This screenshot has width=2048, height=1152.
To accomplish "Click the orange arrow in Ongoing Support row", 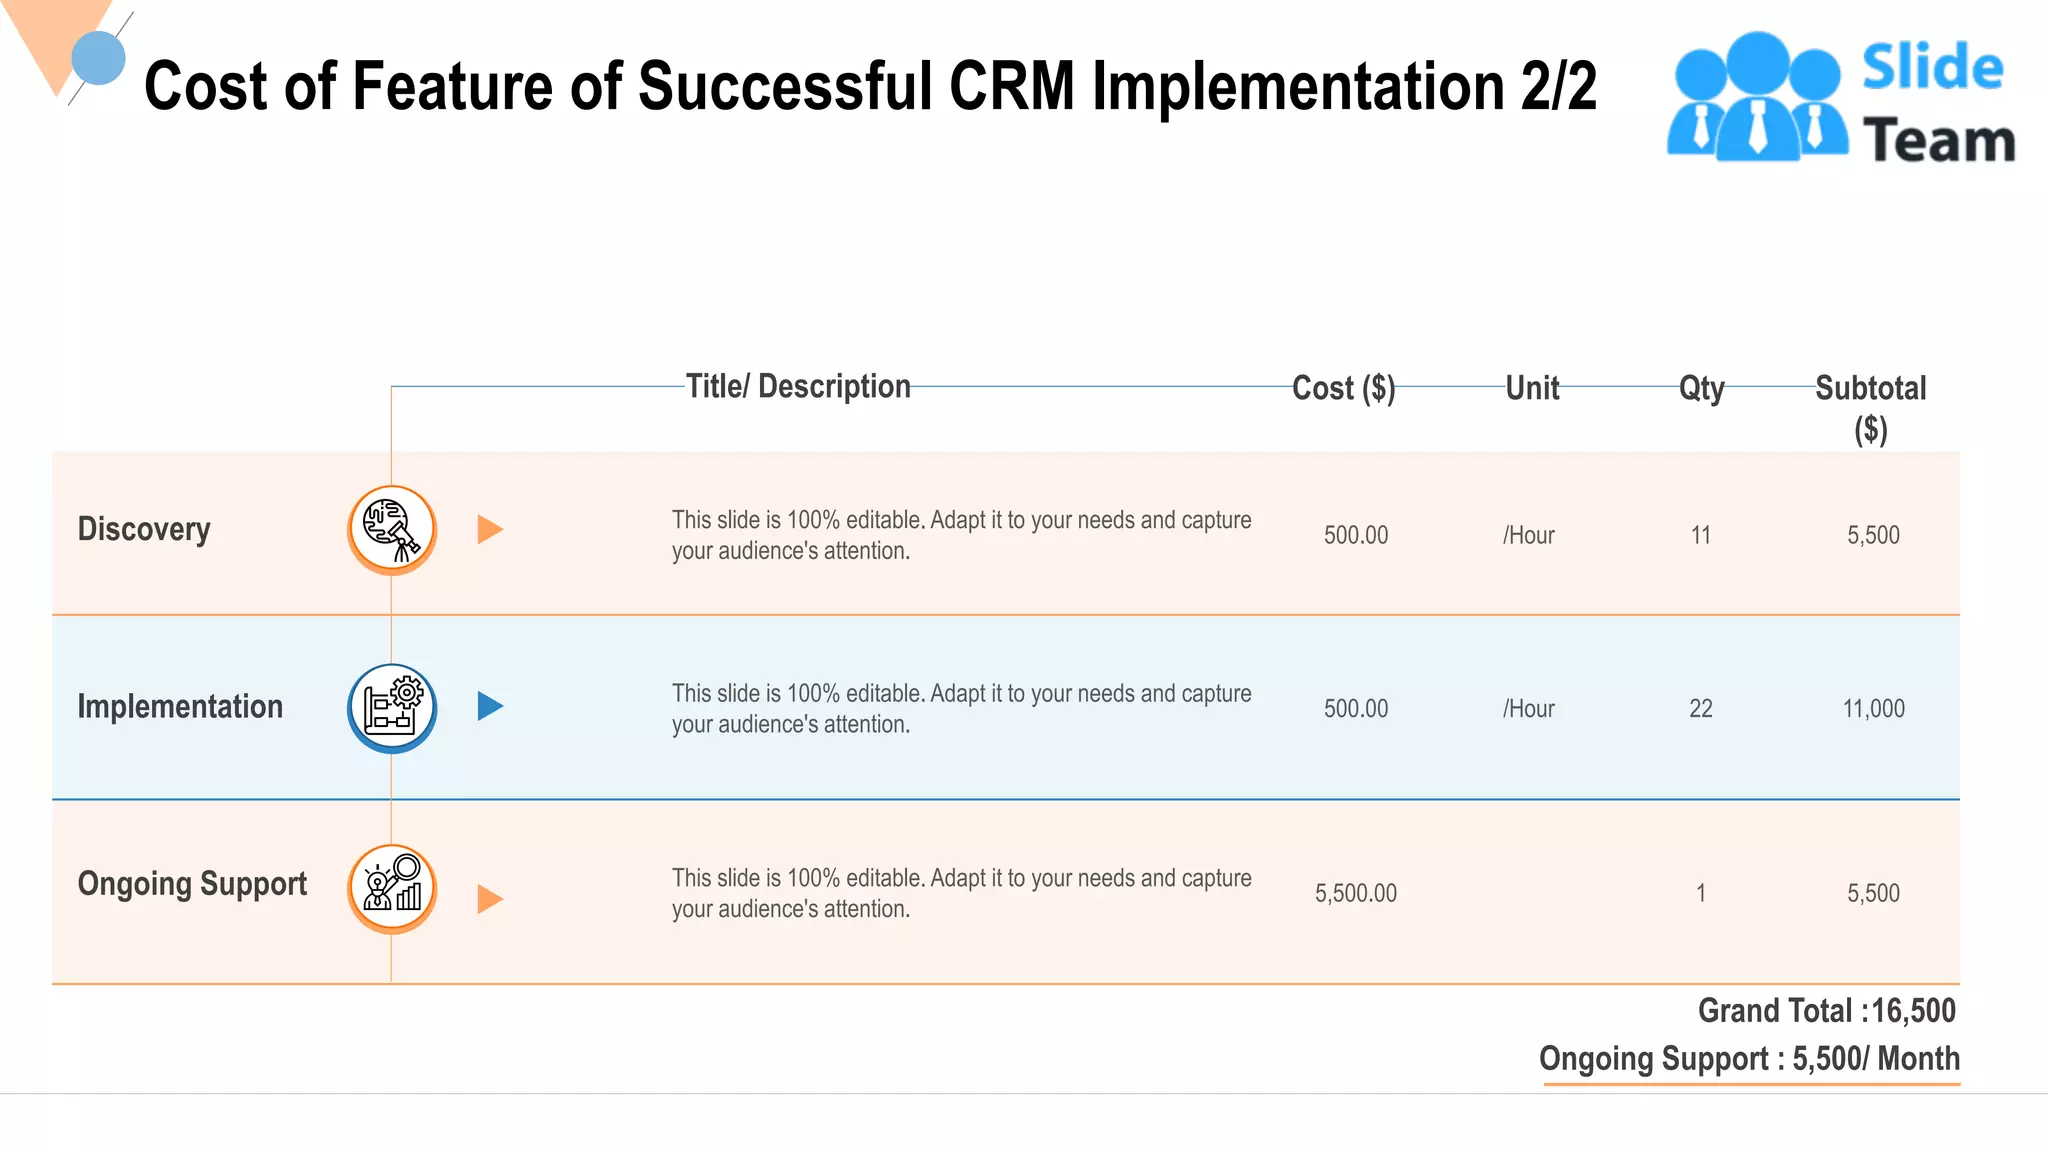I will coord(489,898).
